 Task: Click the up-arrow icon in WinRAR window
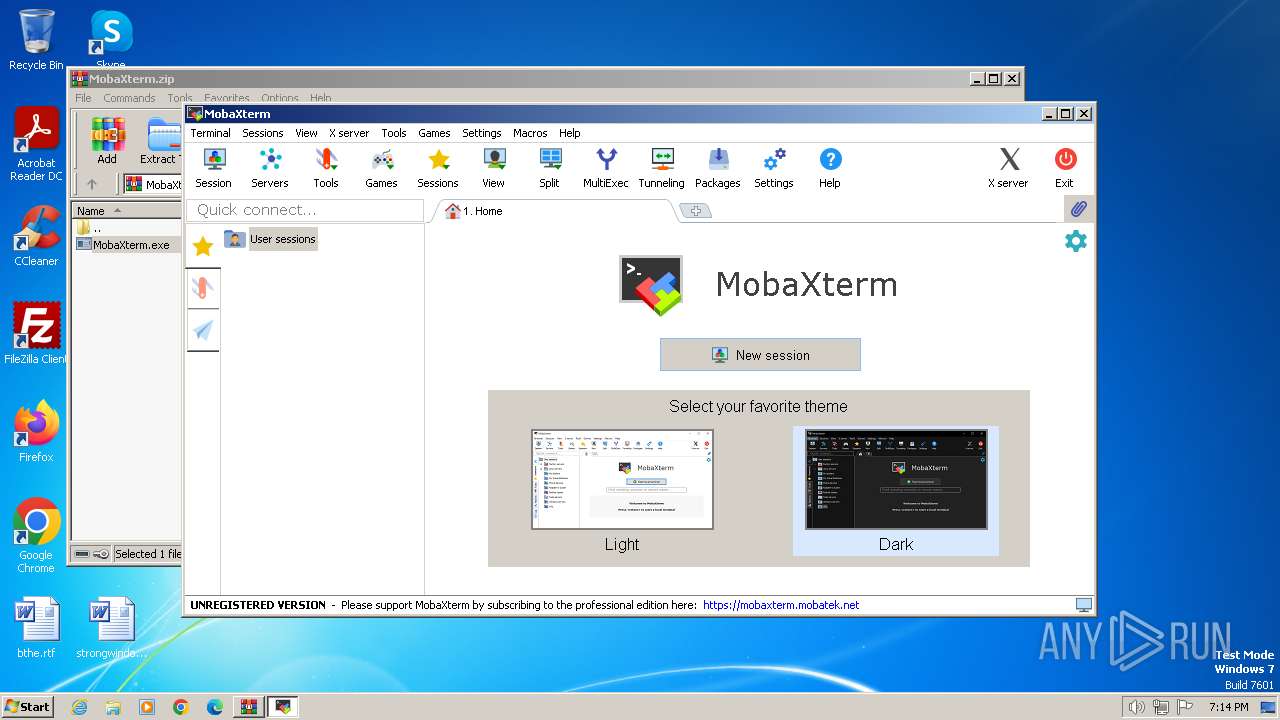(92, 184)
